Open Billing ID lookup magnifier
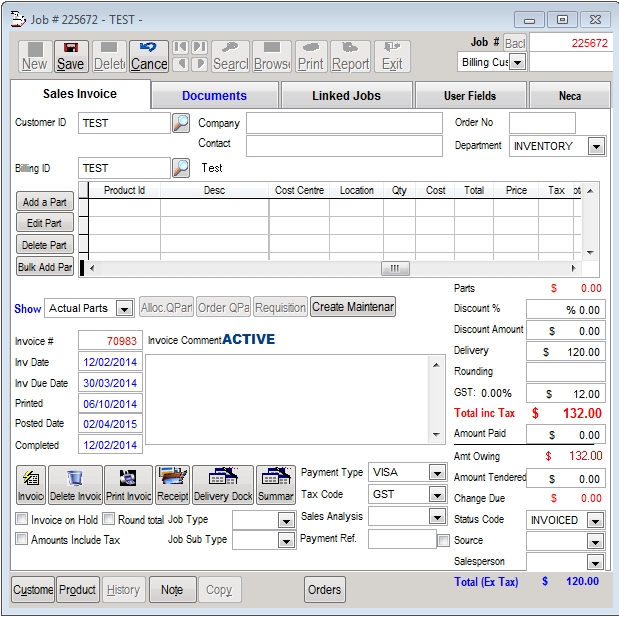Image resolution: width=619 pixels, height=618 pixels. [x=181, y=168]
